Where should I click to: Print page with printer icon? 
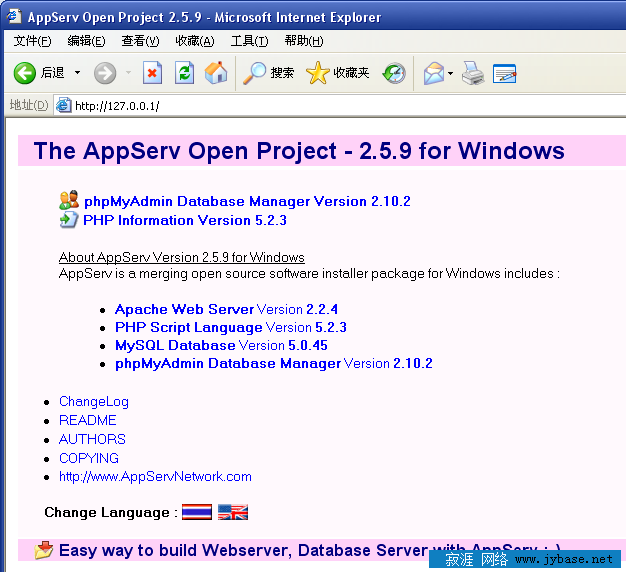tap(473, 73)
